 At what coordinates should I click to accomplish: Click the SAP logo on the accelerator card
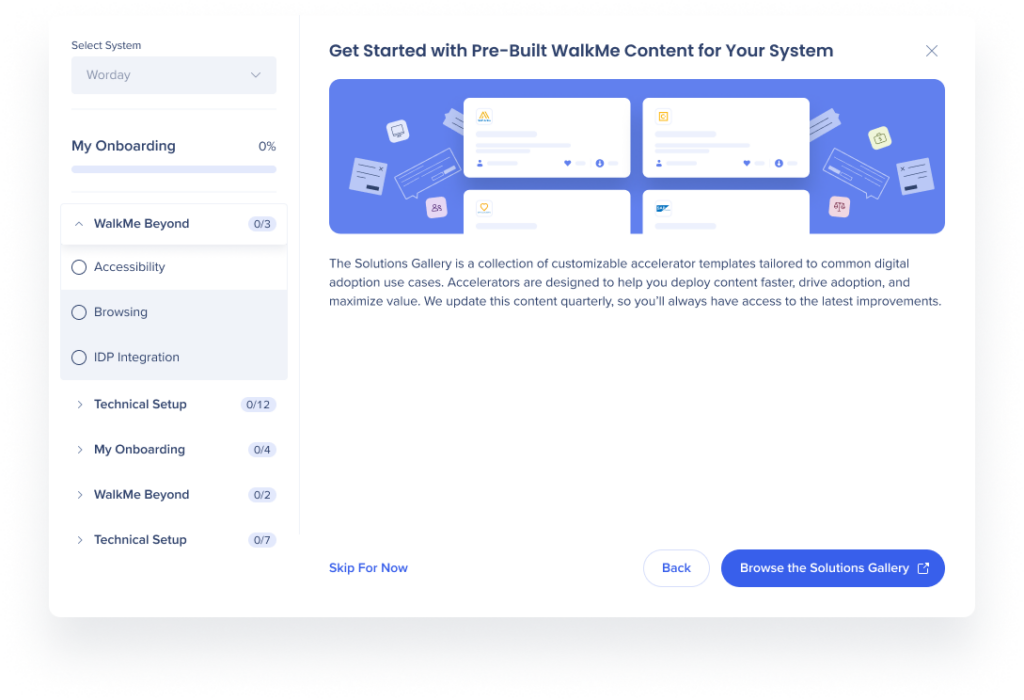662,207
